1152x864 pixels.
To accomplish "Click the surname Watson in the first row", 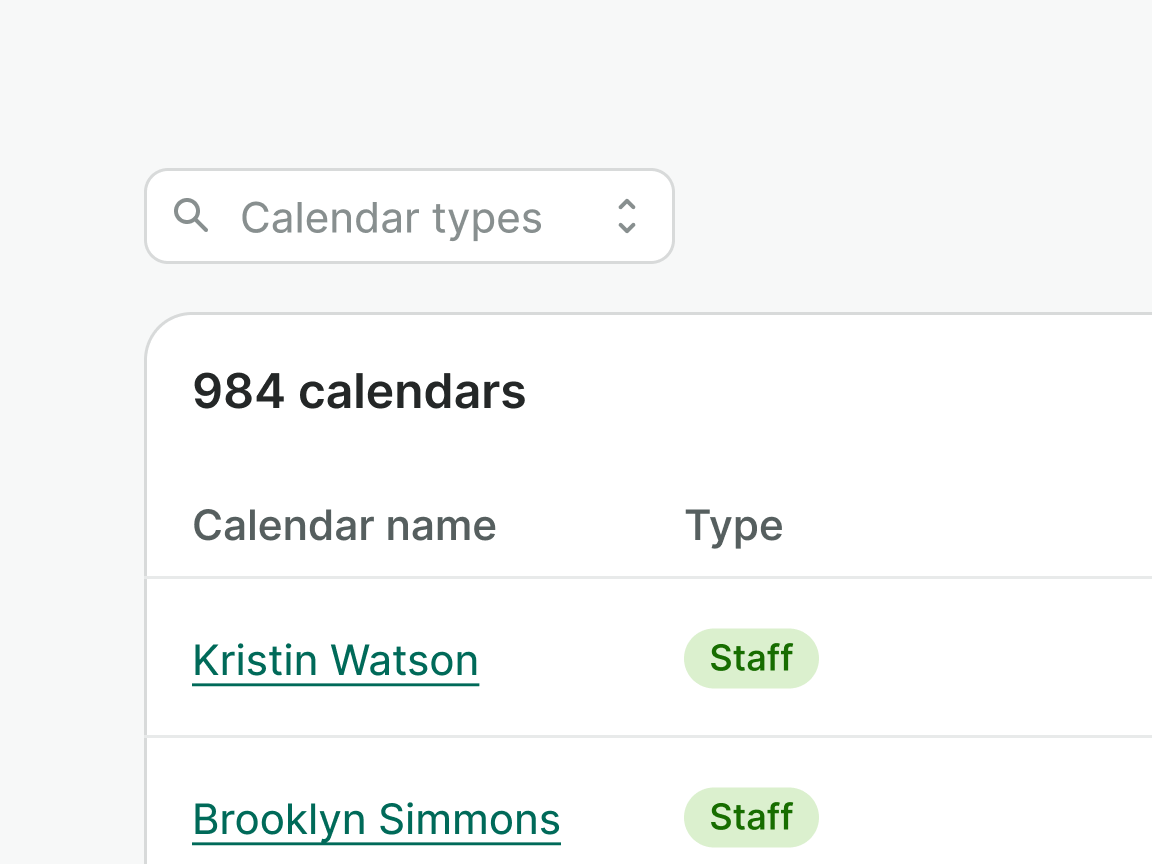I will coord(405,661).
